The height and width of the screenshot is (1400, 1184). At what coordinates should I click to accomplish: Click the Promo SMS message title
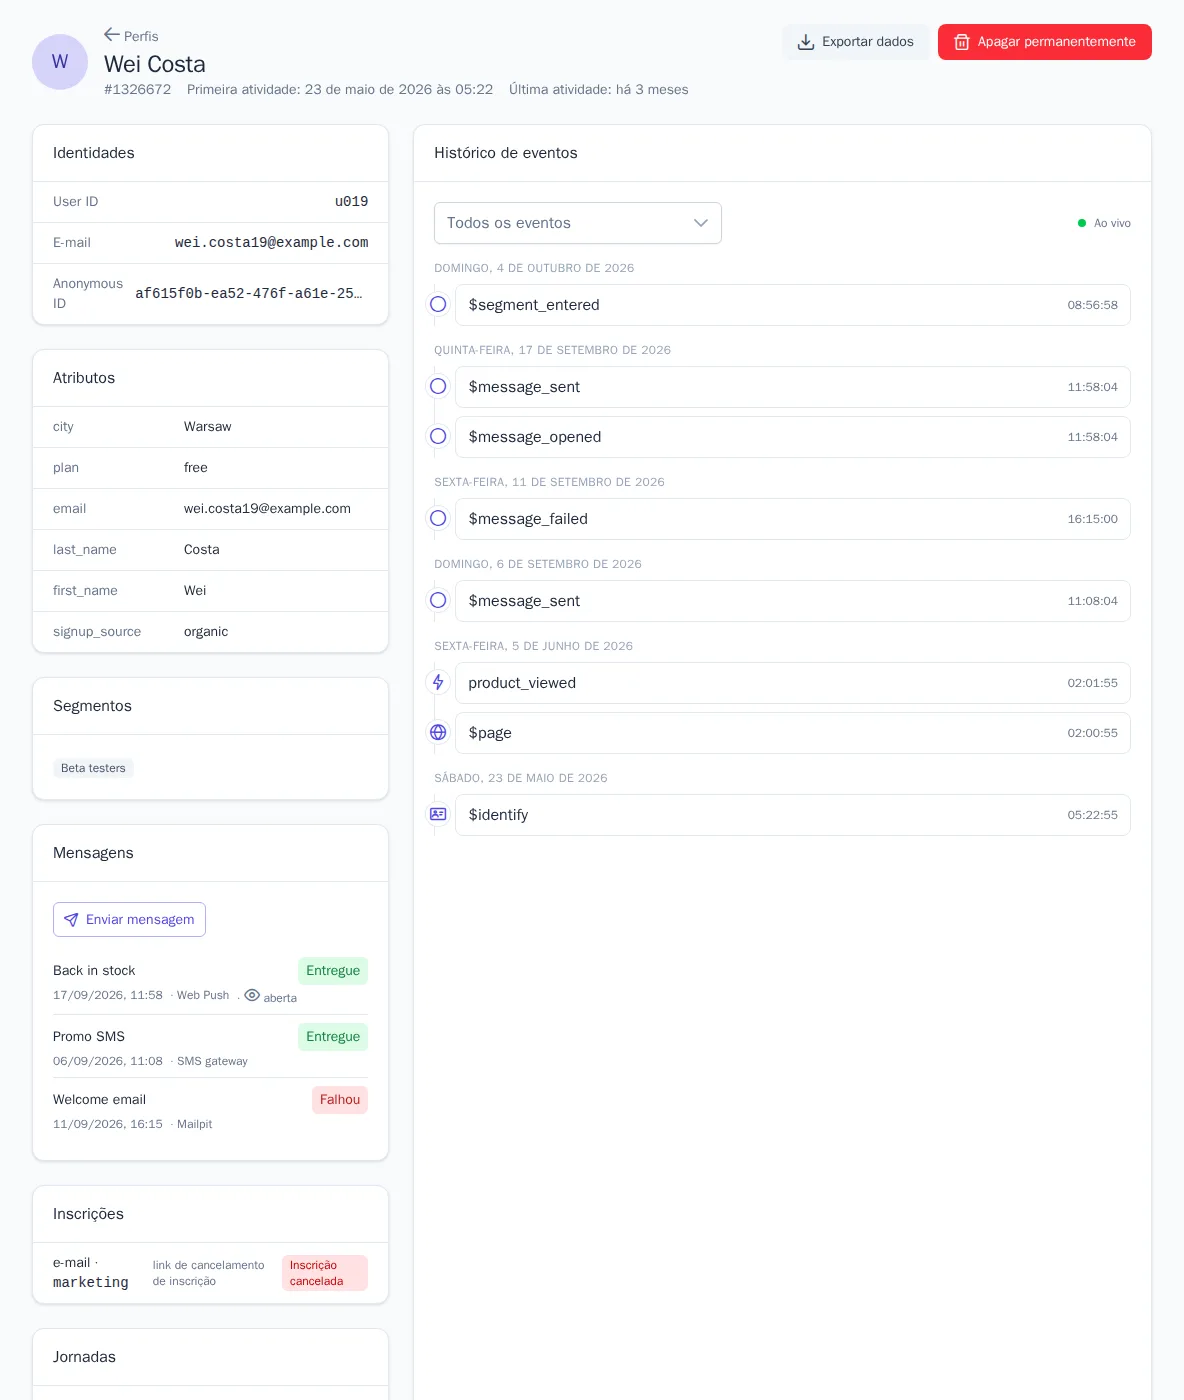pyautogui.click(x=89, y=1037)
